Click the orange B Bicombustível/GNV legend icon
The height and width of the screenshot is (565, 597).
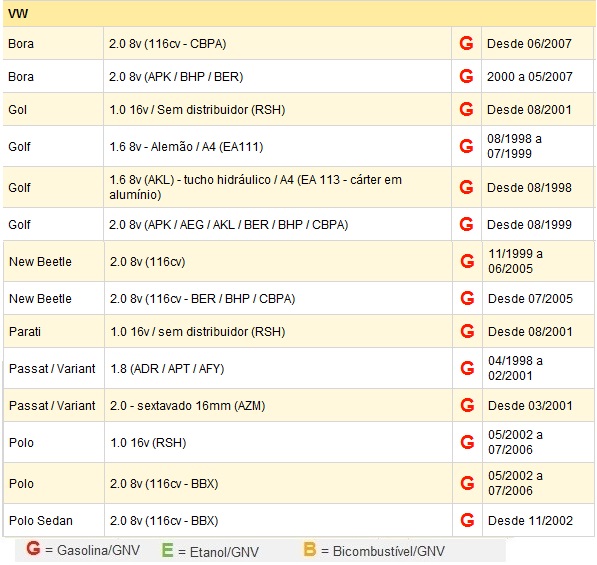[310, 549]
